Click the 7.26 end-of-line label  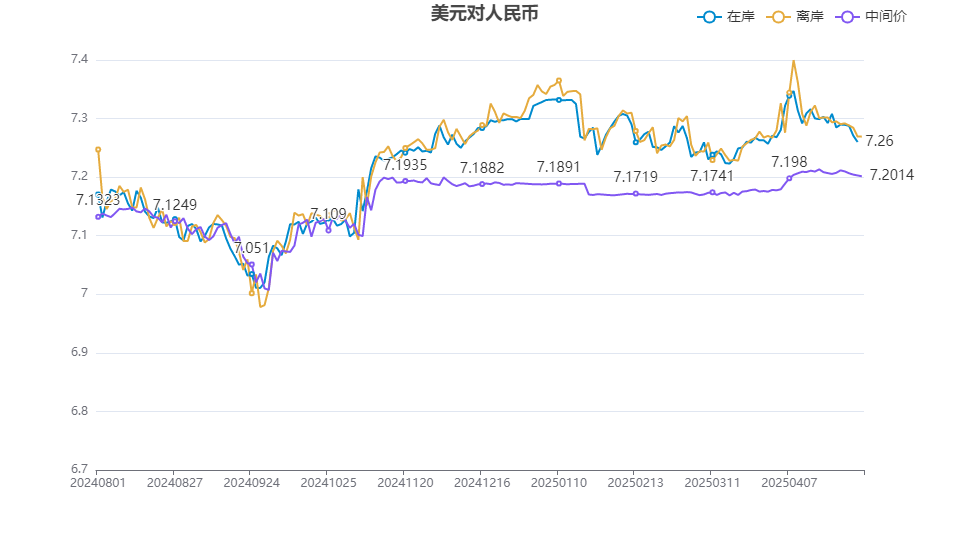[880, 141]
